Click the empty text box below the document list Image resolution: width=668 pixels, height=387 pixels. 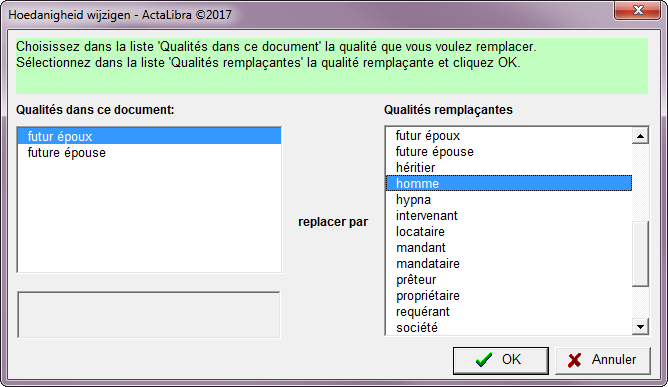click(x=149, y=315)
